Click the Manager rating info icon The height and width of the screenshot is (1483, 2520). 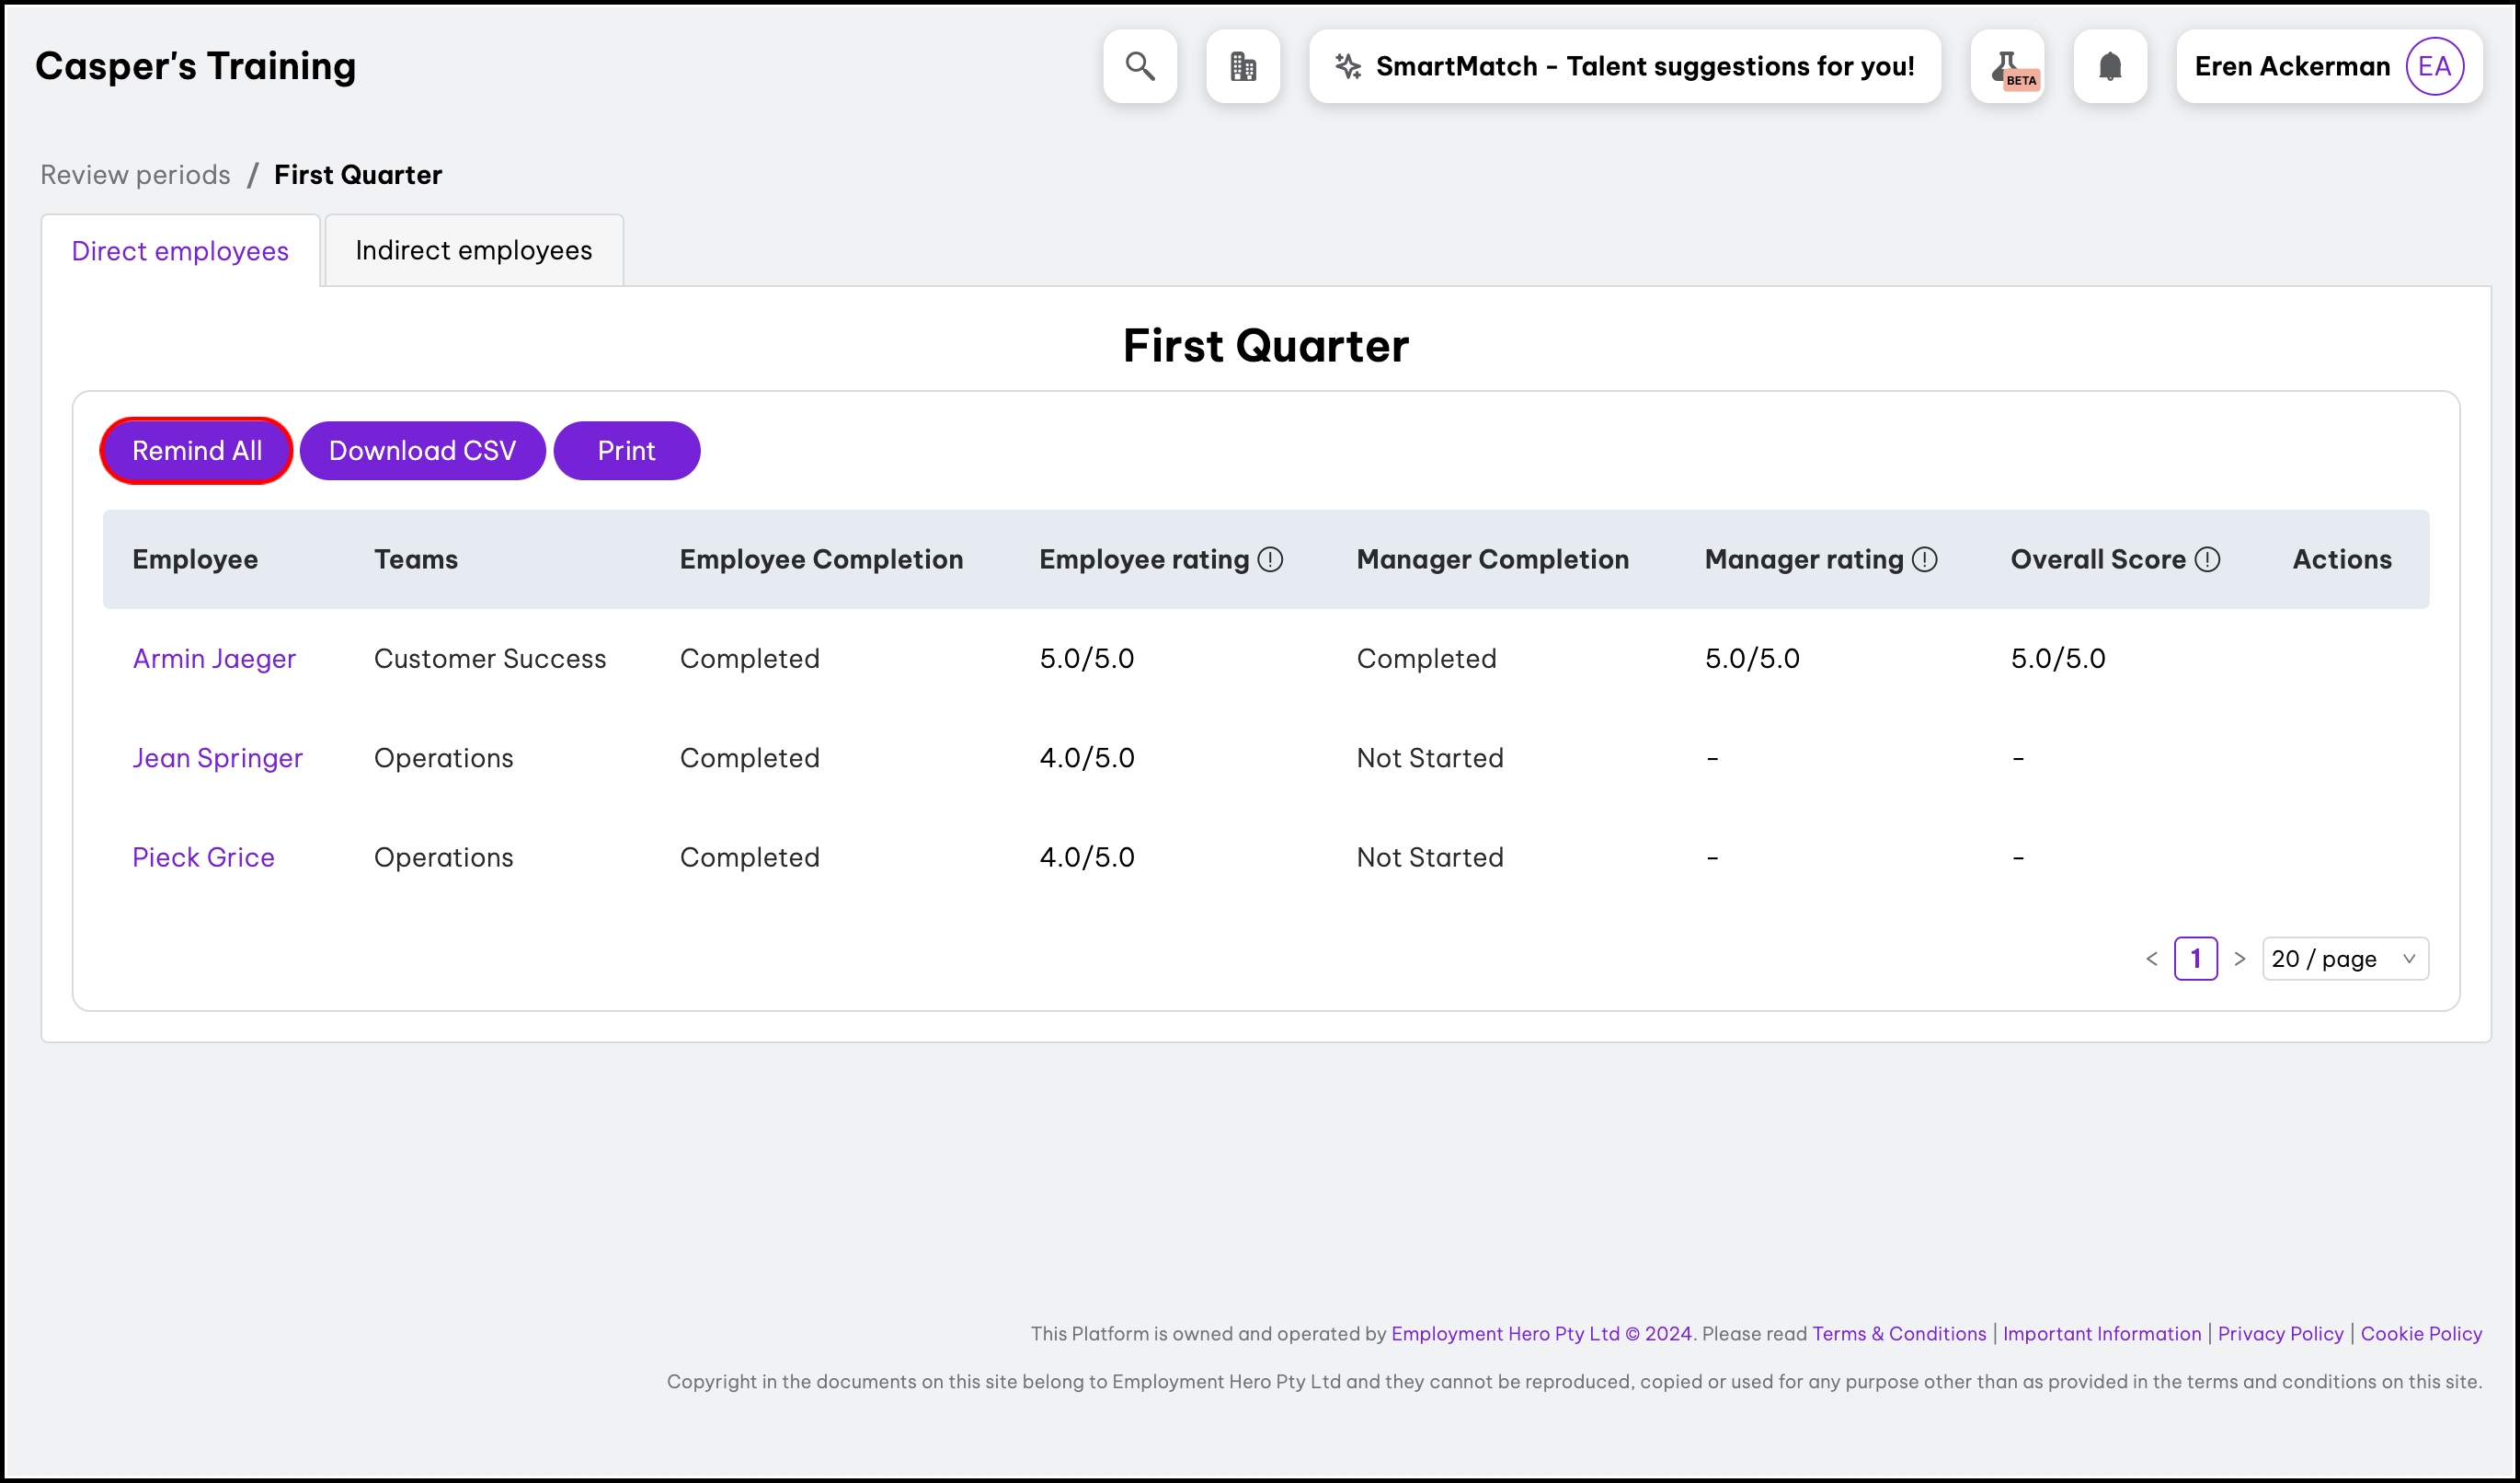coord(1925,559)
